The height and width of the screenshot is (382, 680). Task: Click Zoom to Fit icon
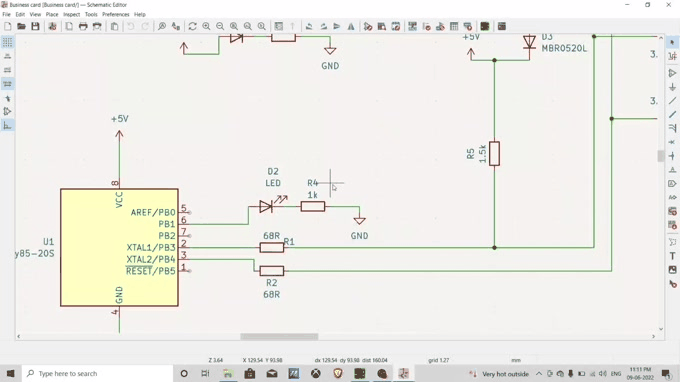[x=234, y=26]
